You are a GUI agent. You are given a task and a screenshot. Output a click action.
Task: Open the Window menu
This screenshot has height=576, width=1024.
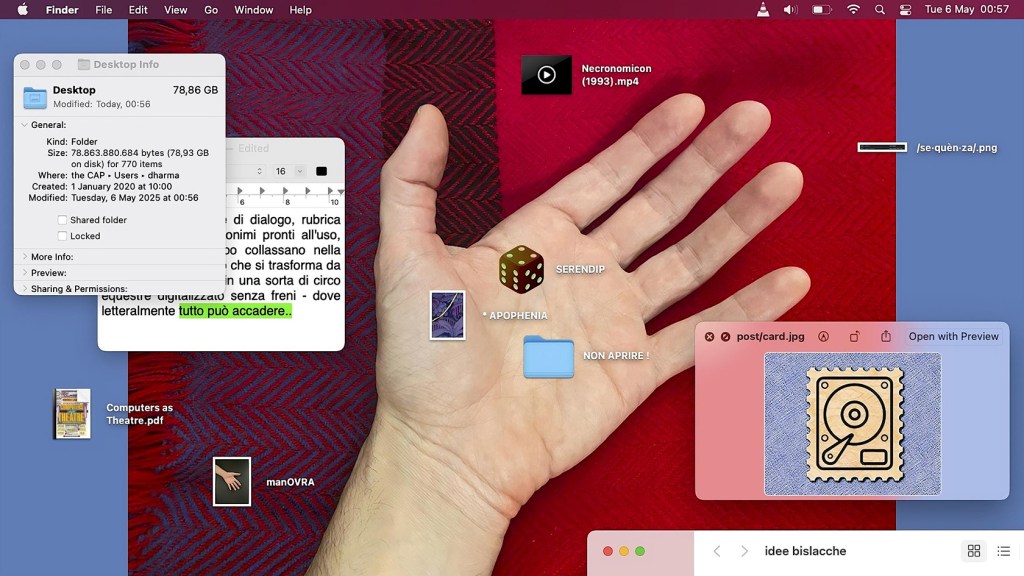(x=253, y=10)
